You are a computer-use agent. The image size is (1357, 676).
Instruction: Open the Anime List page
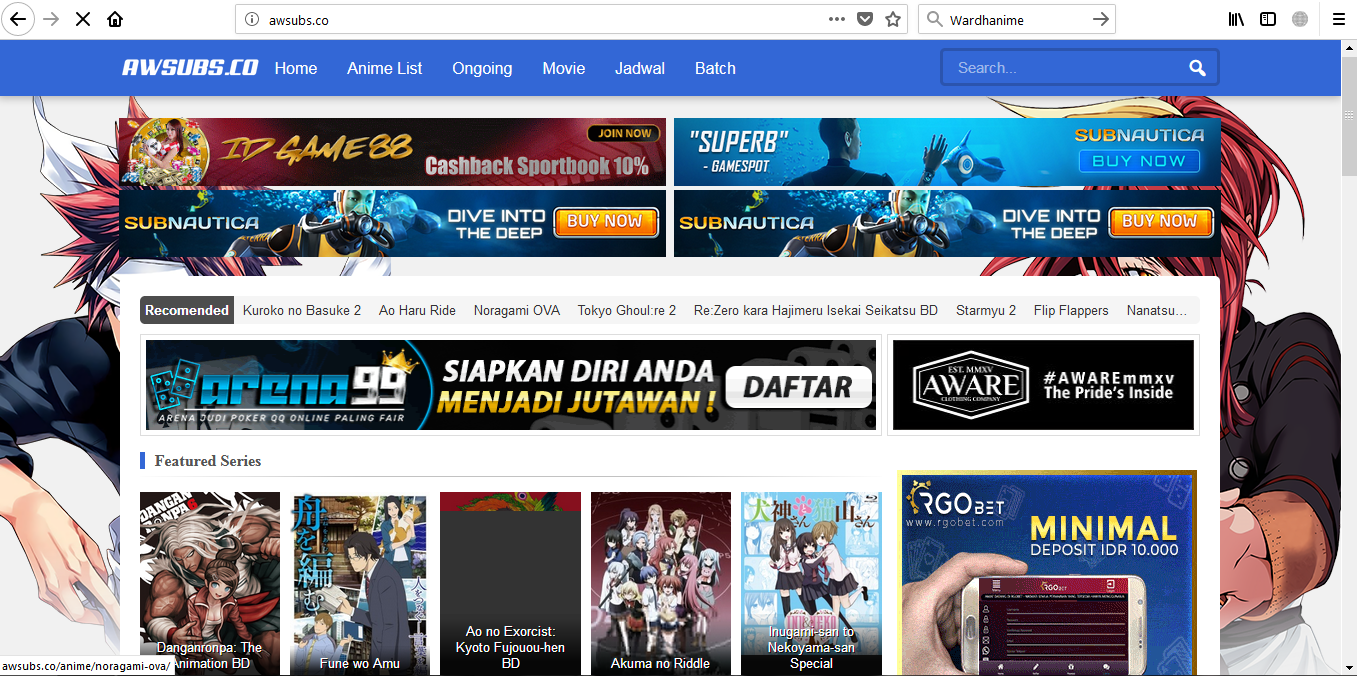pos(385,68)
